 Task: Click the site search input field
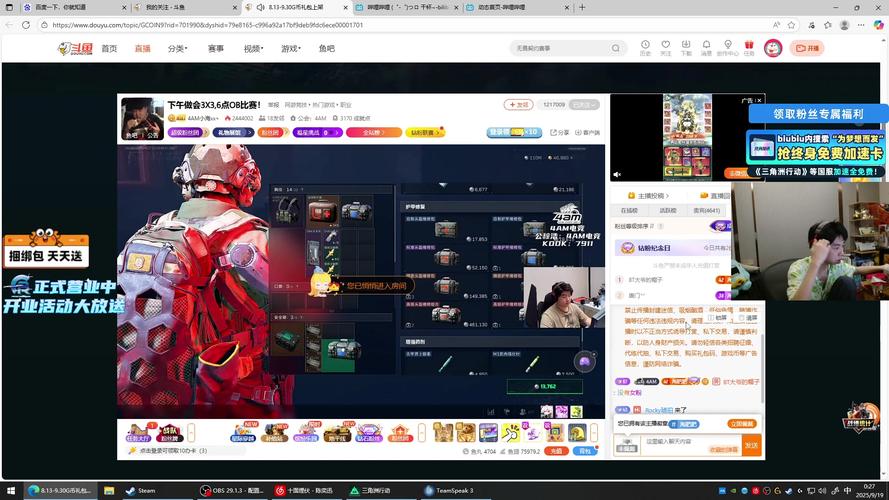click(555, 48)
